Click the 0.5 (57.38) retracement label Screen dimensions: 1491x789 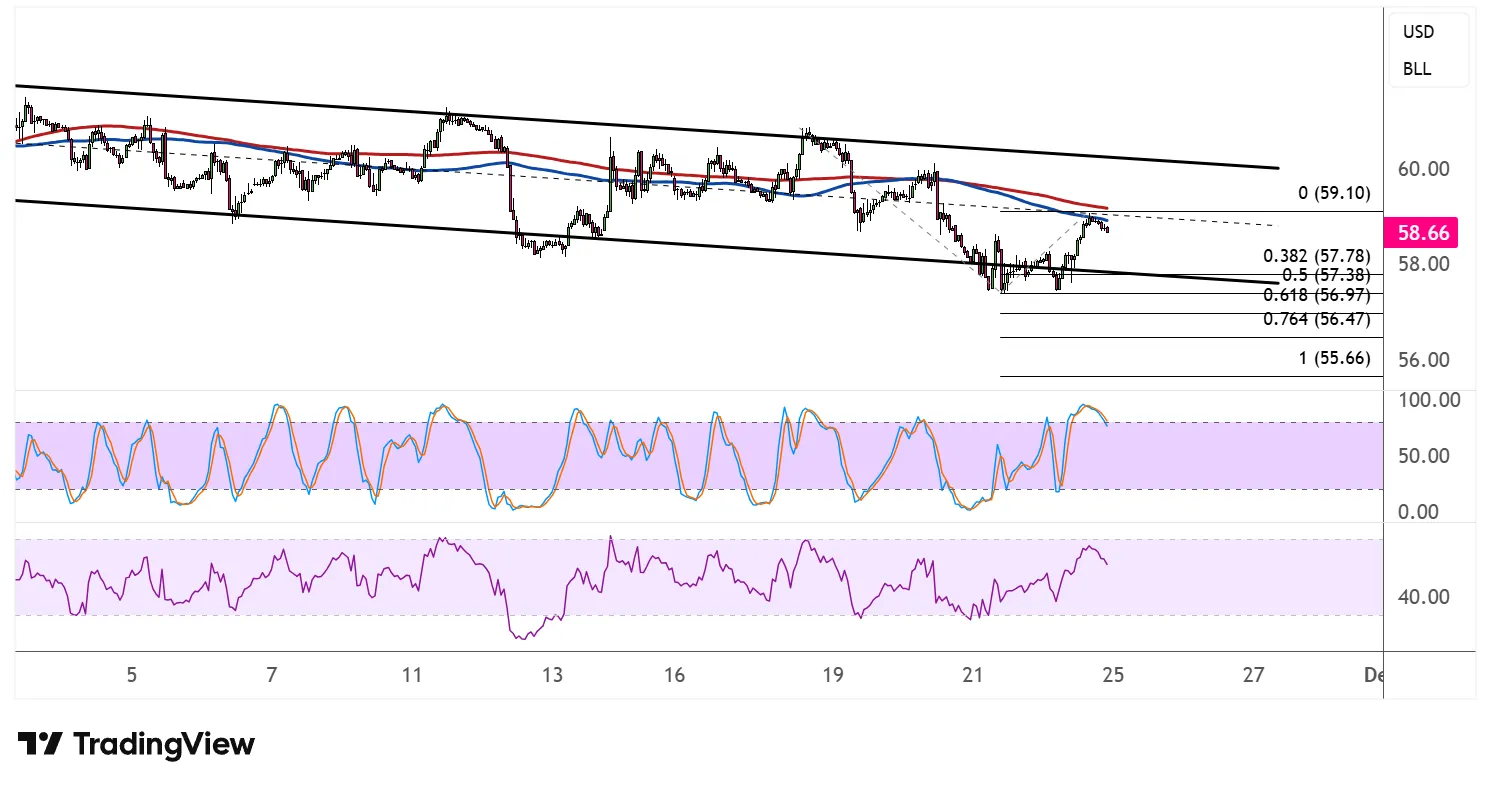pos(1322,275)
